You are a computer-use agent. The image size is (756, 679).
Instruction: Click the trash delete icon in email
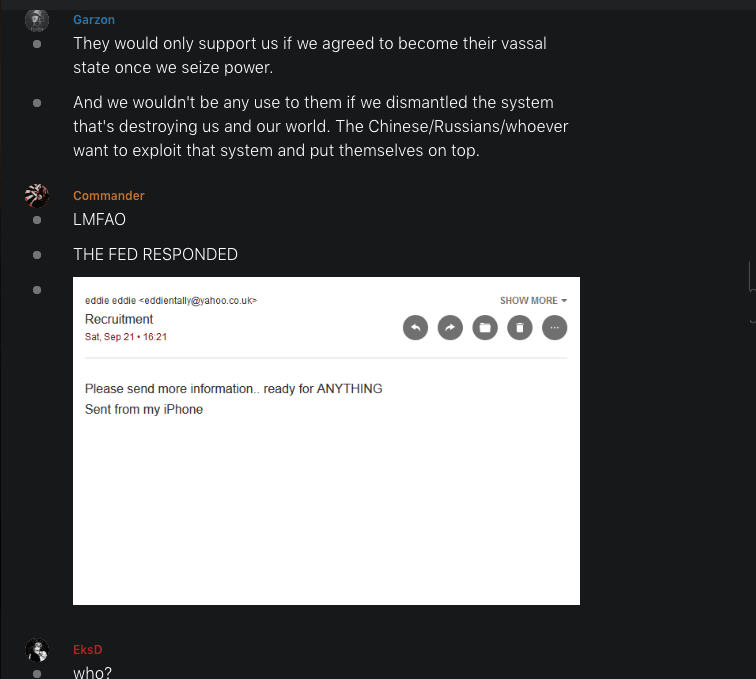pyautogui.click(x=520, y=327)
